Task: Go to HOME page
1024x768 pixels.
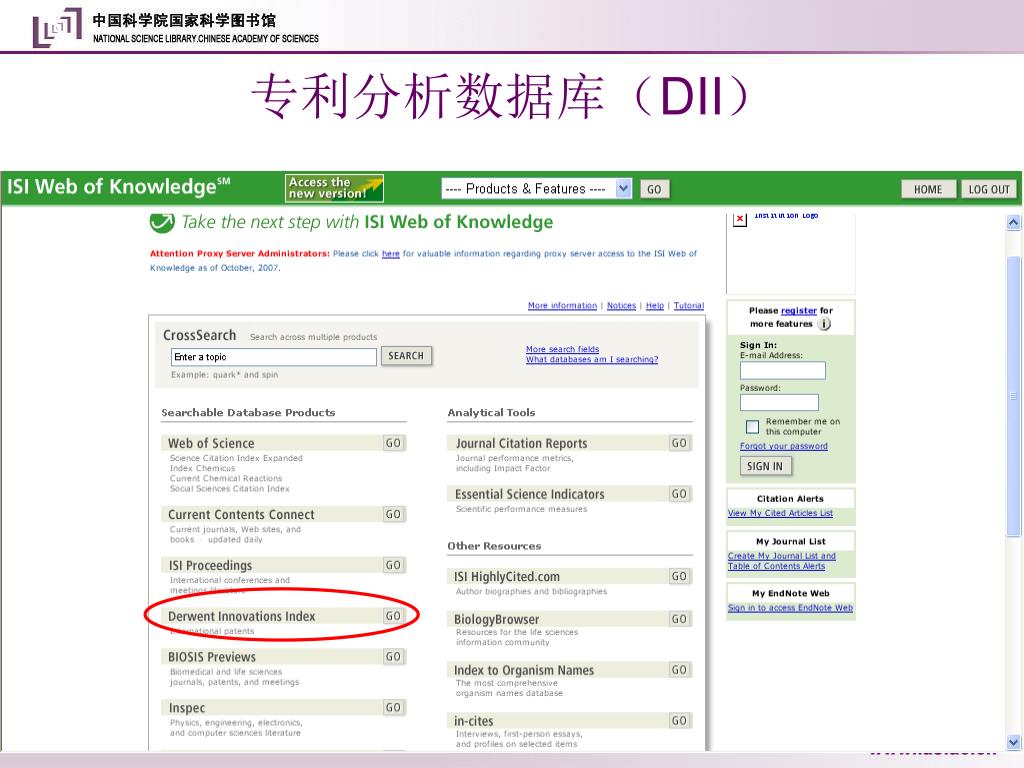Action: tap(928, 189)
